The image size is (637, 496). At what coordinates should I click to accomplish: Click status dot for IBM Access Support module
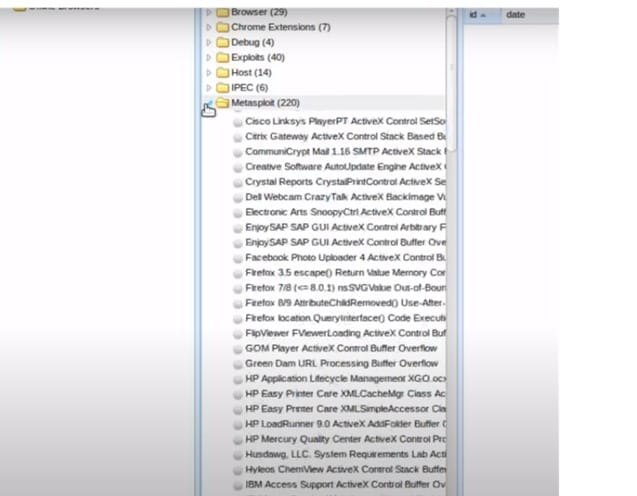[238, 485]
